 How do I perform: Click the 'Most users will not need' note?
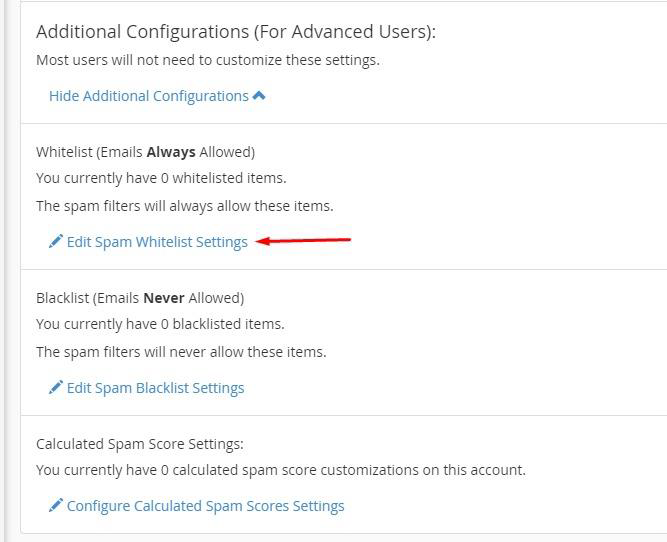(x=208, y=60)
